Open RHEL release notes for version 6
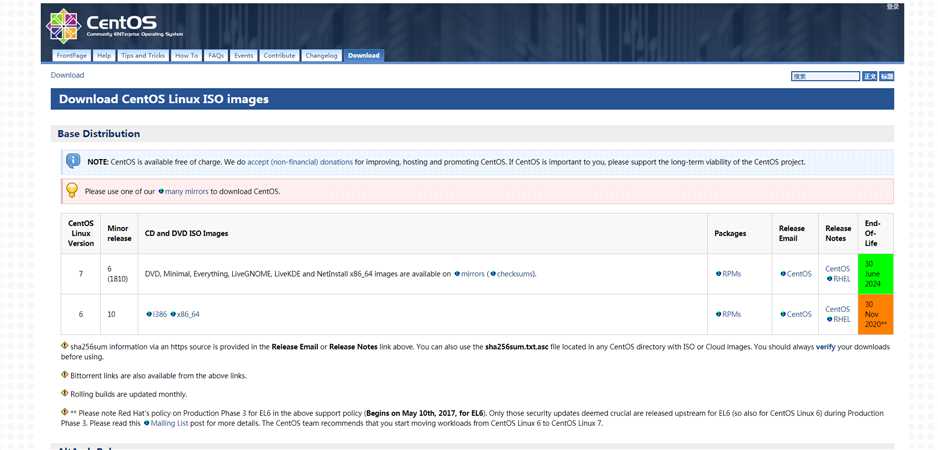938x450 pixels. [x=842, y=320]
